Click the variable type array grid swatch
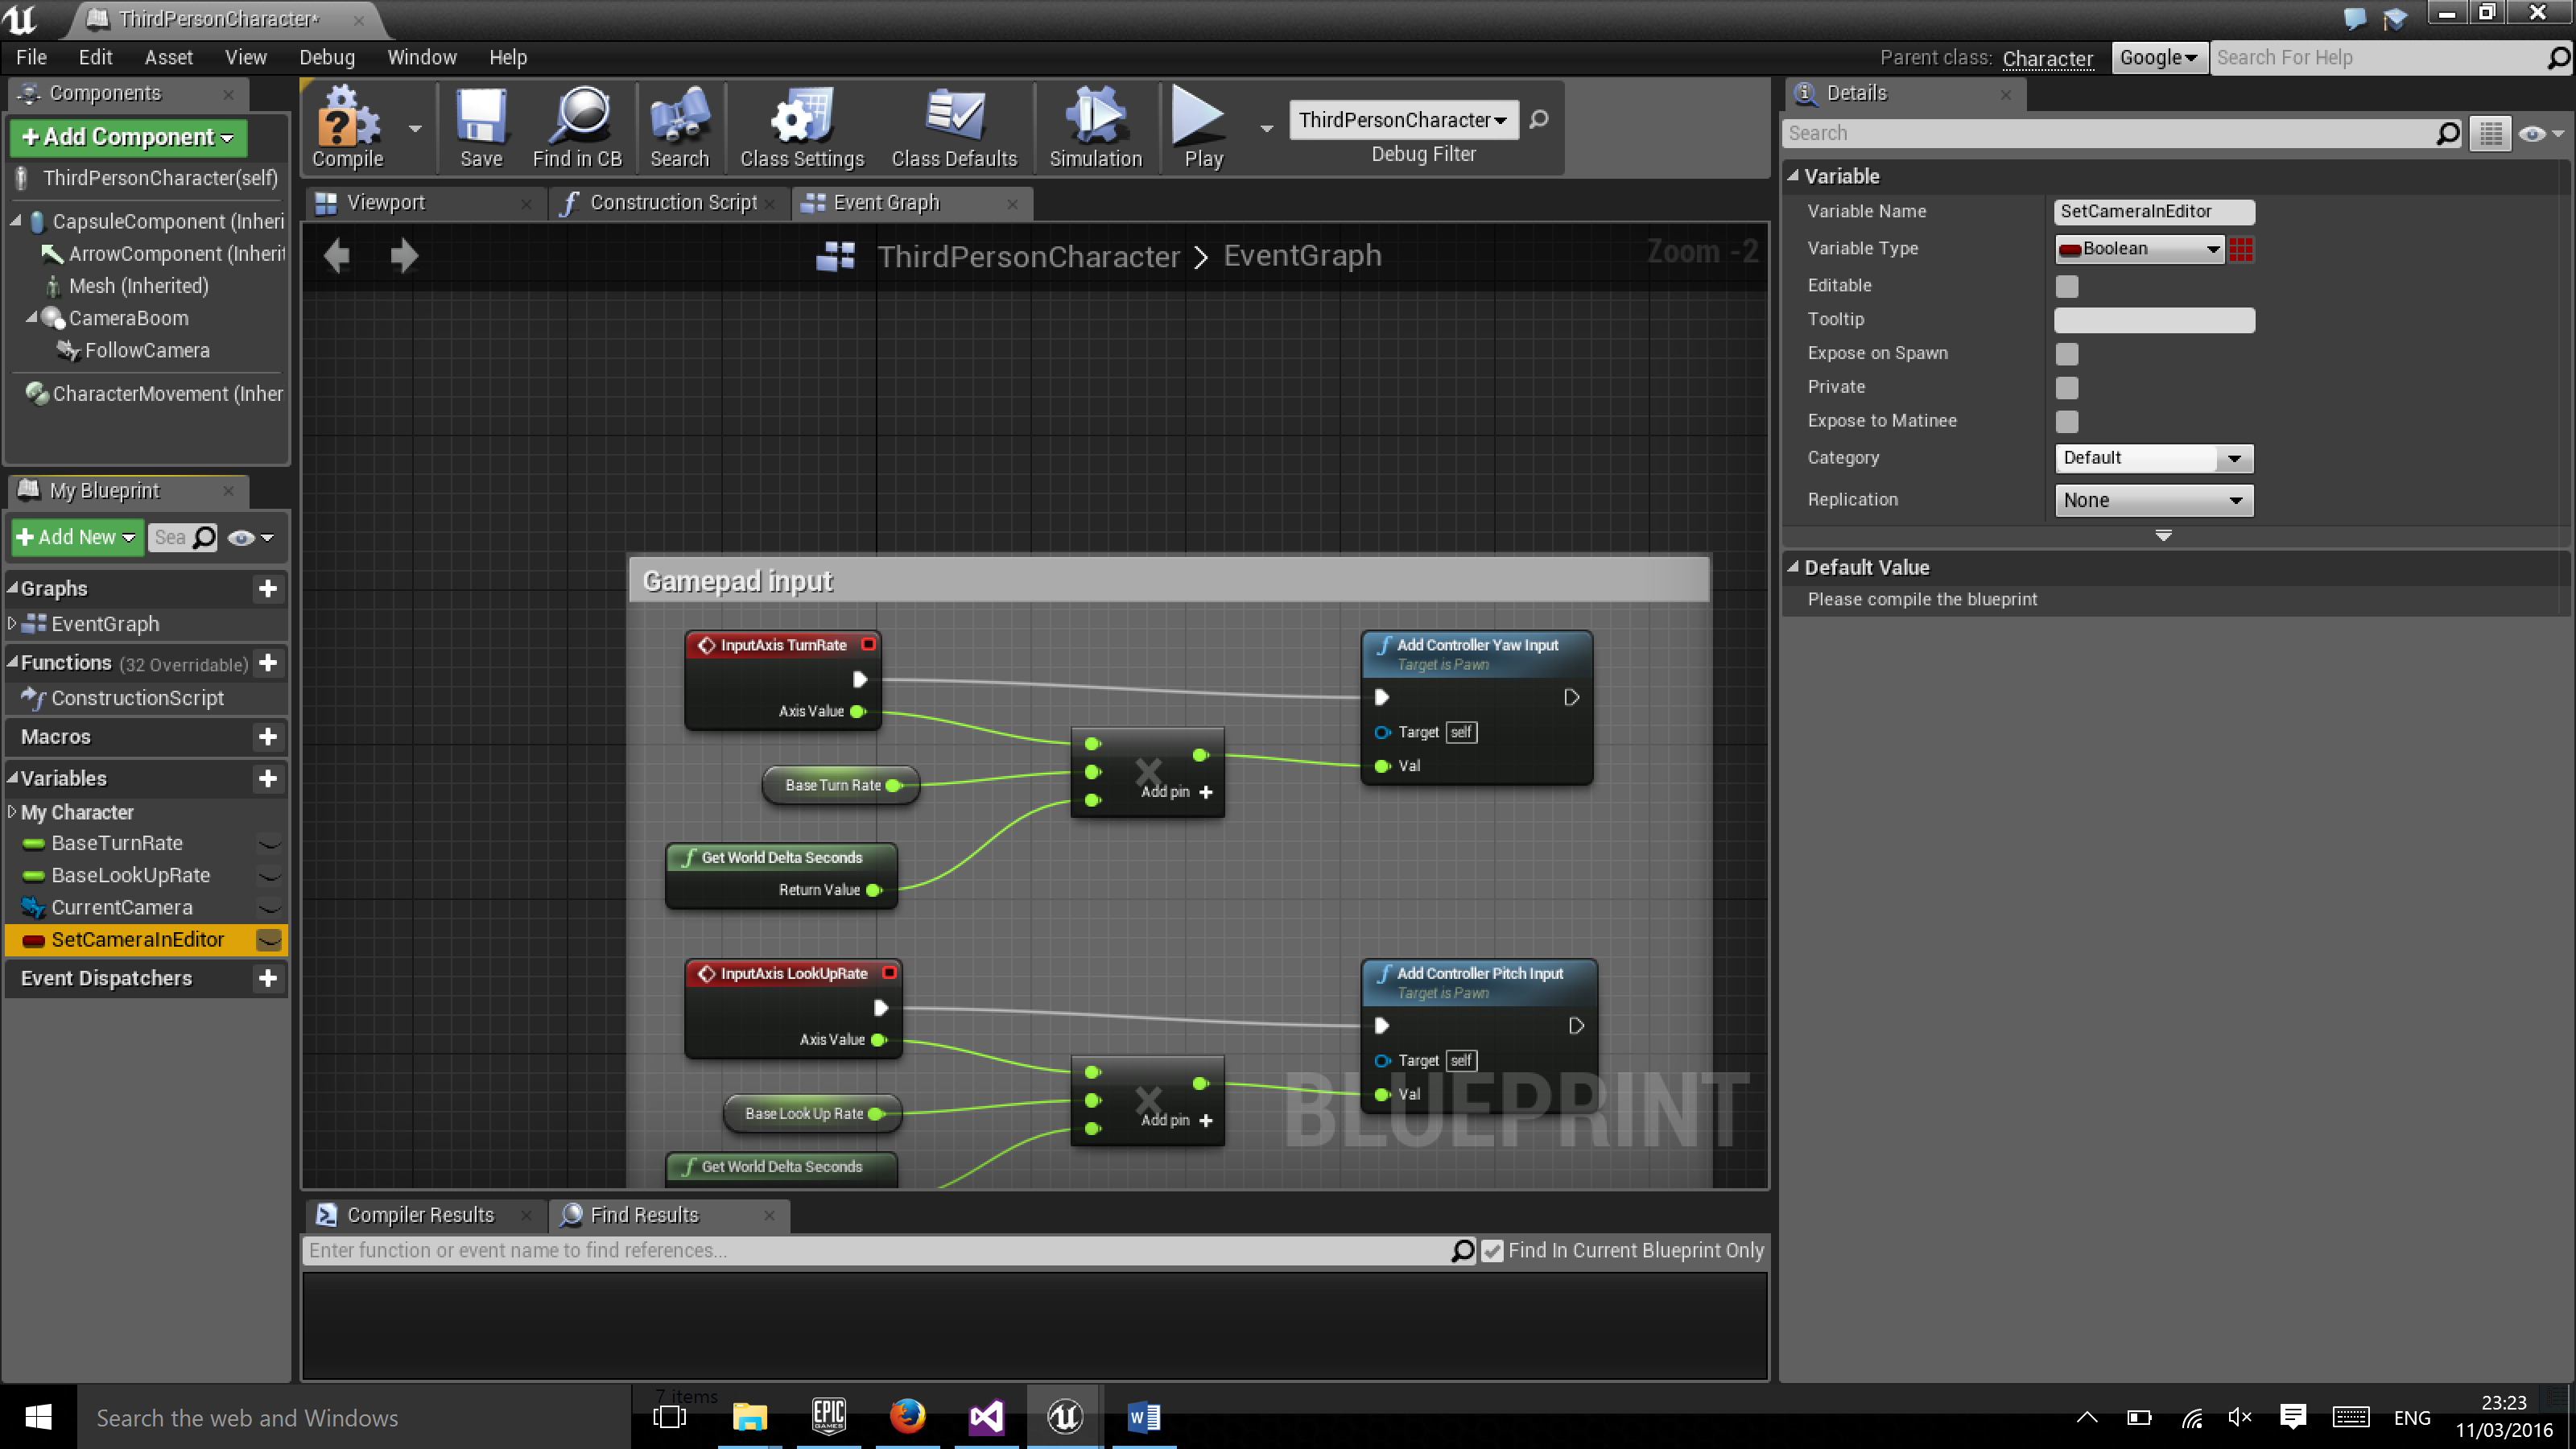 pos(2240,250)
